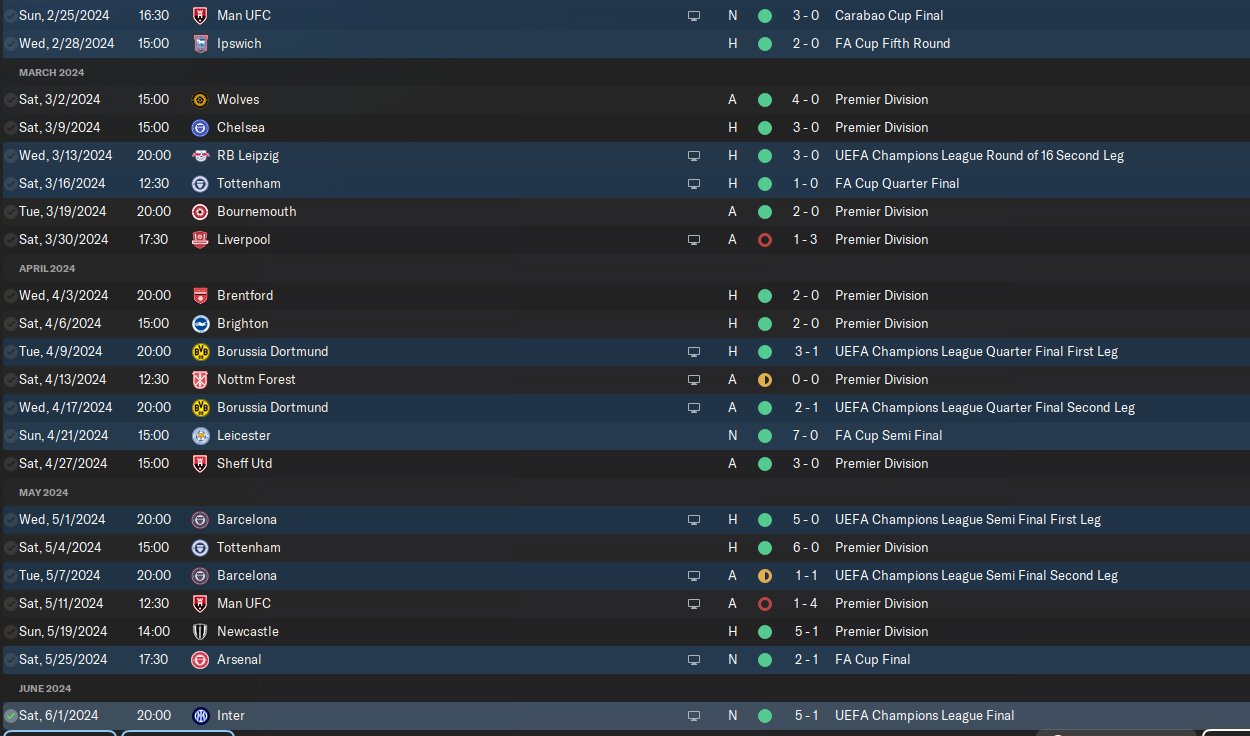
Task: Click the yellow draw indicator for Nottm Forest
Action: click(765, 380)
